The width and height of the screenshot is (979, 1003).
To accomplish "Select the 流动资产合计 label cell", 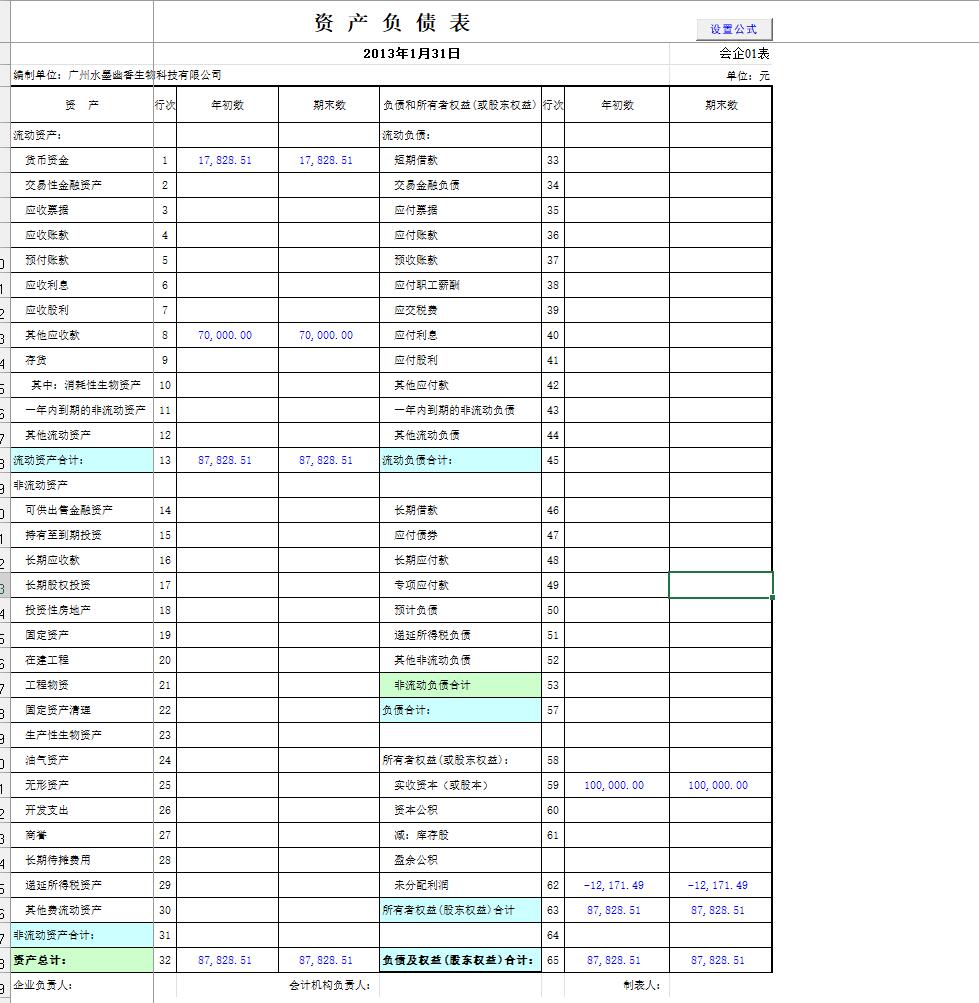I will 82,460.
